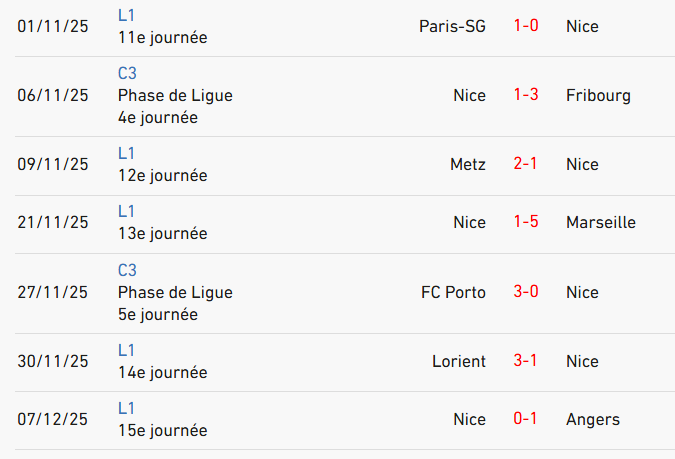
Task: Select the Lorient team name
Action: [459, 361]
